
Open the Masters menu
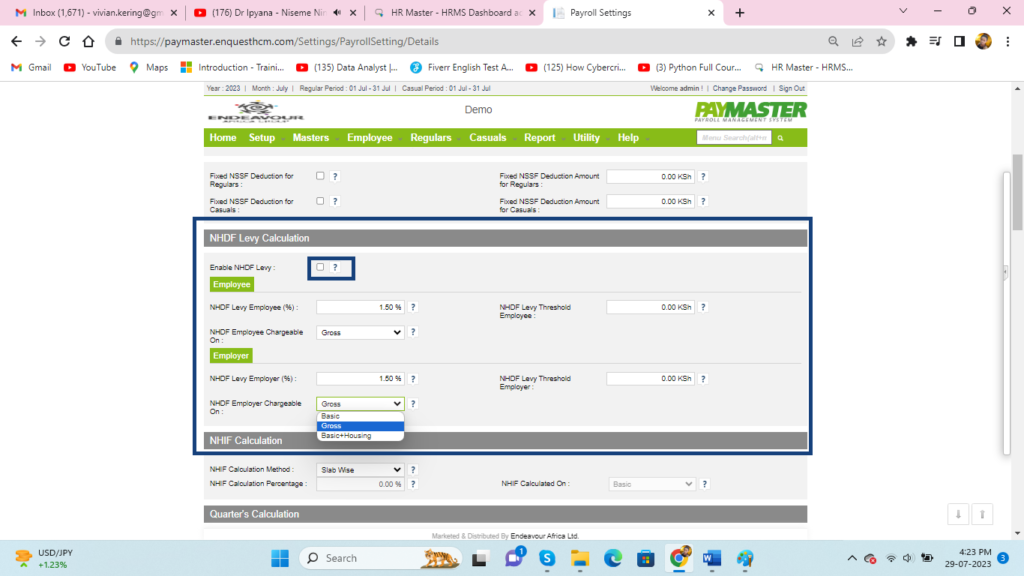point(311,138)
